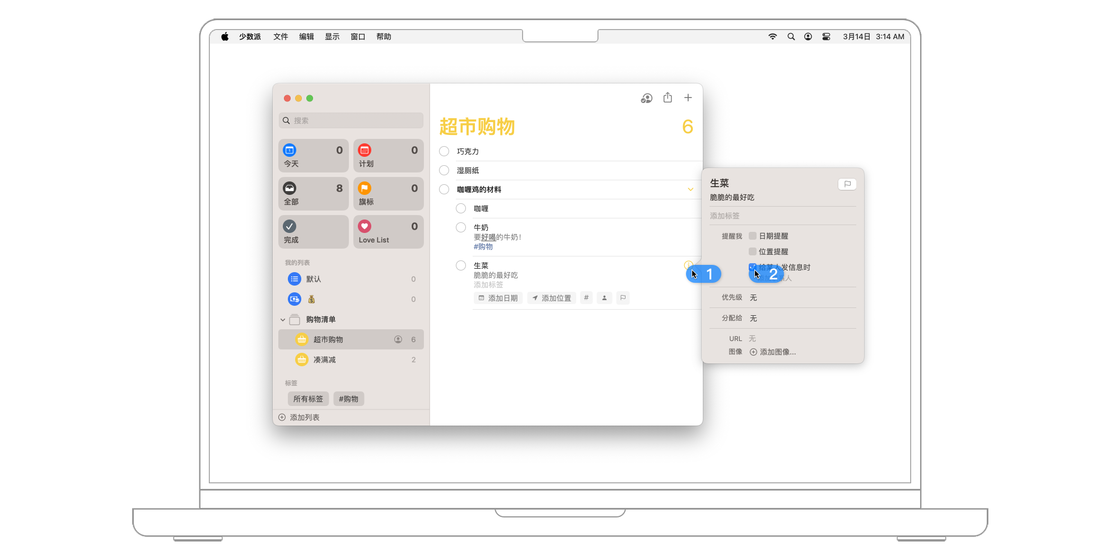The image size is (1120, 560).
Task: Toggle the flag button in details popover
Action: pyautogui.click(x=847, y=184)
